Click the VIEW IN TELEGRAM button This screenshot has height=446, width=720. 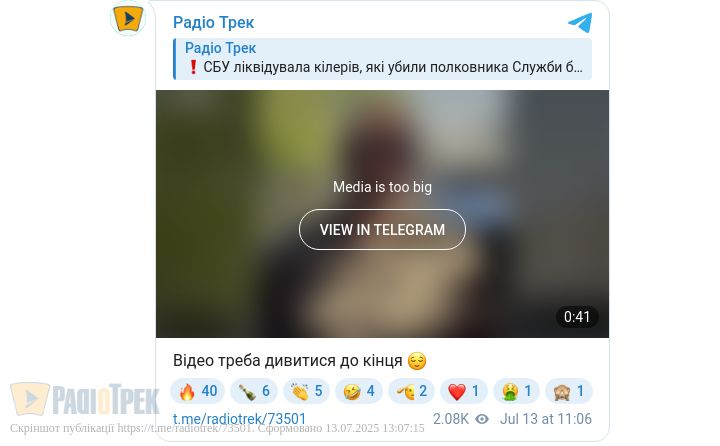tap(382, 230)
